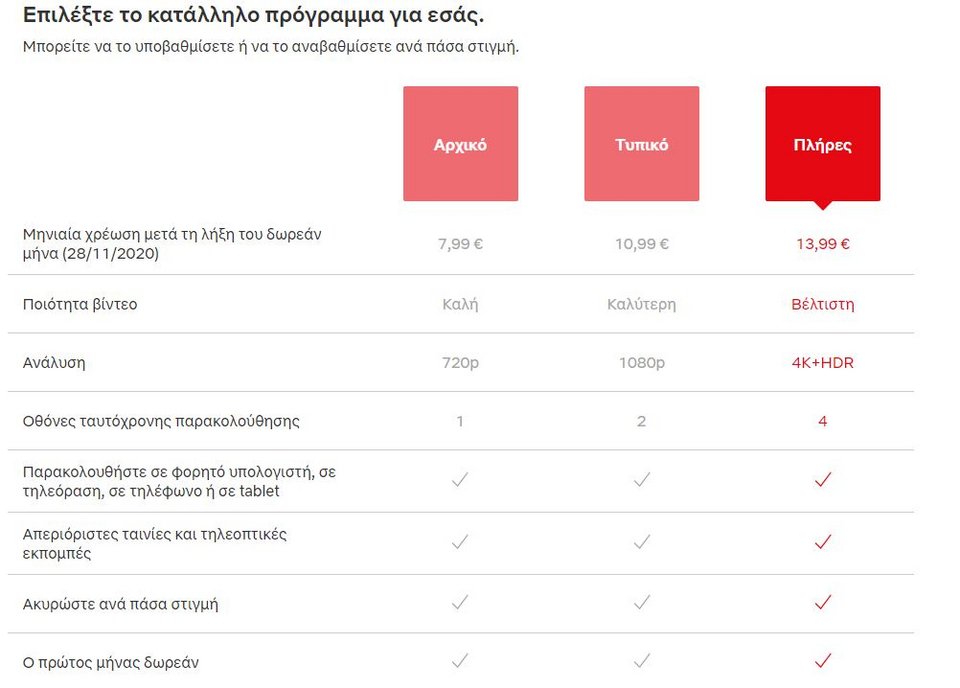Keep the Πλήρες plan selected
Screen dimensions: 960x688
(x=822, y=143)
